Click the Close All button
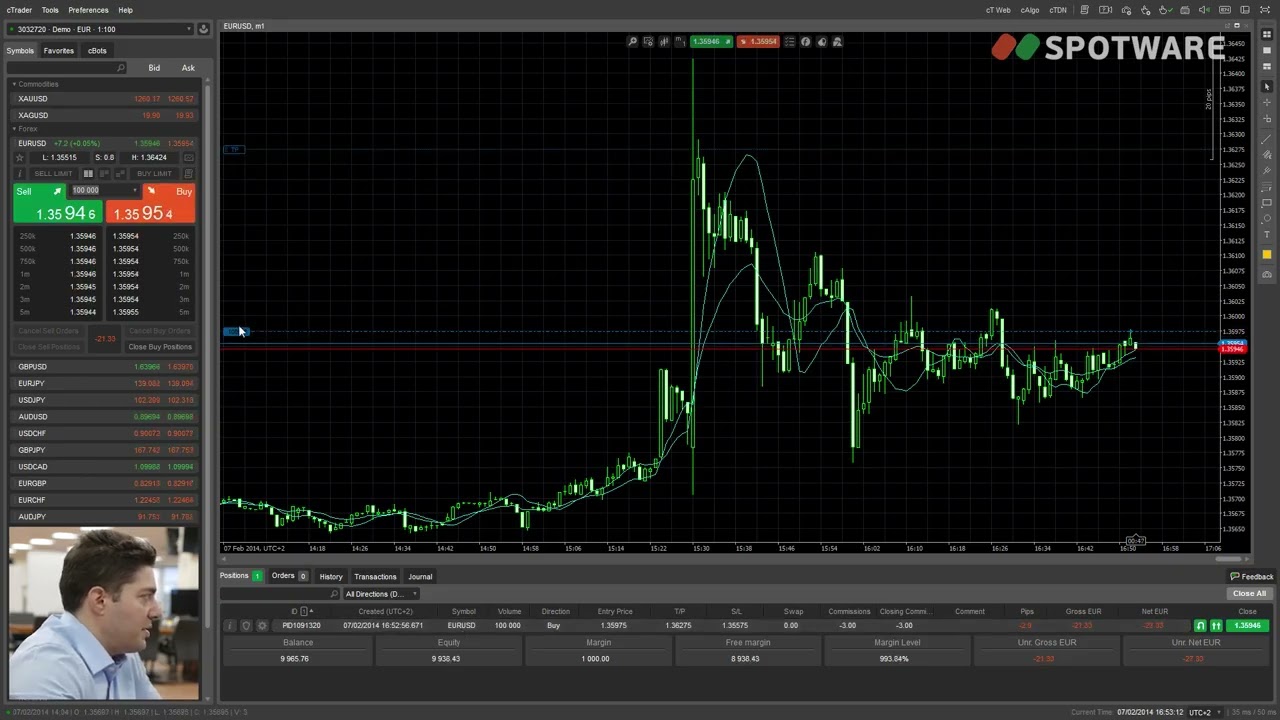The height and width of the screenshot is (720, 1280). (x=1249, y=594)
